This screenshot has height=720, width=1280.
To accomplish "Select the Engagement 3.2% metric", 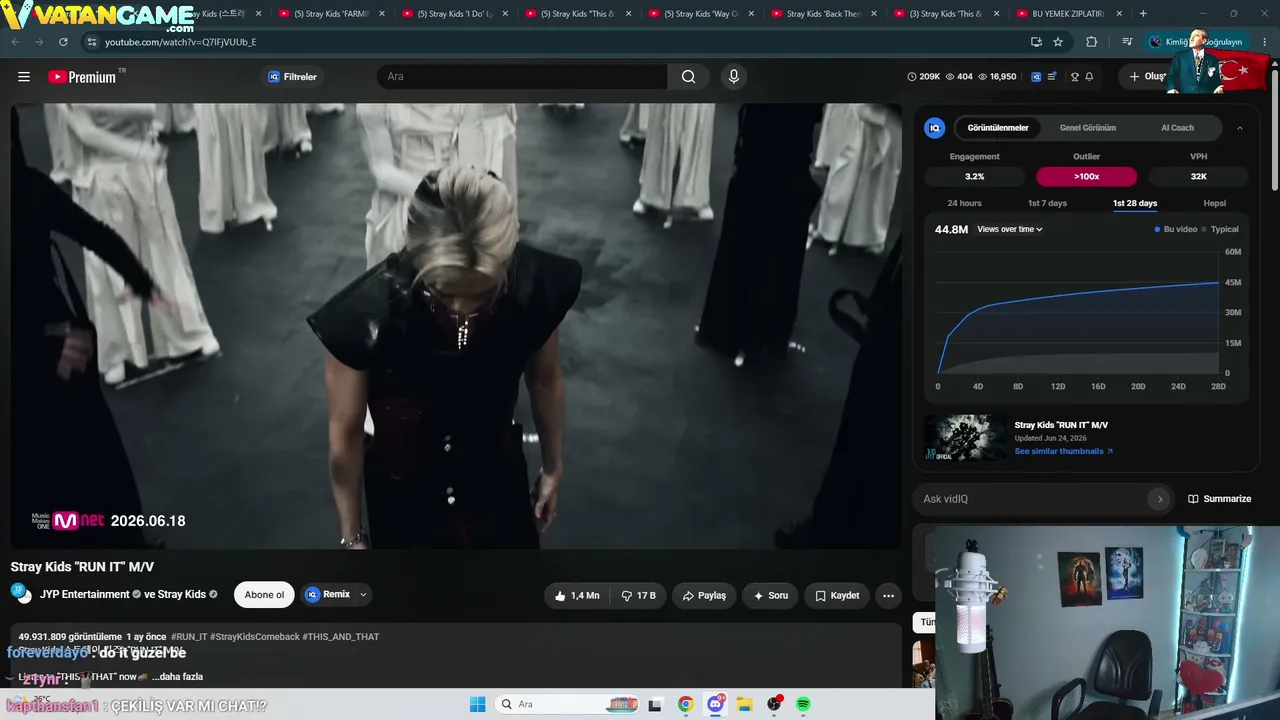I will [974, 176].
